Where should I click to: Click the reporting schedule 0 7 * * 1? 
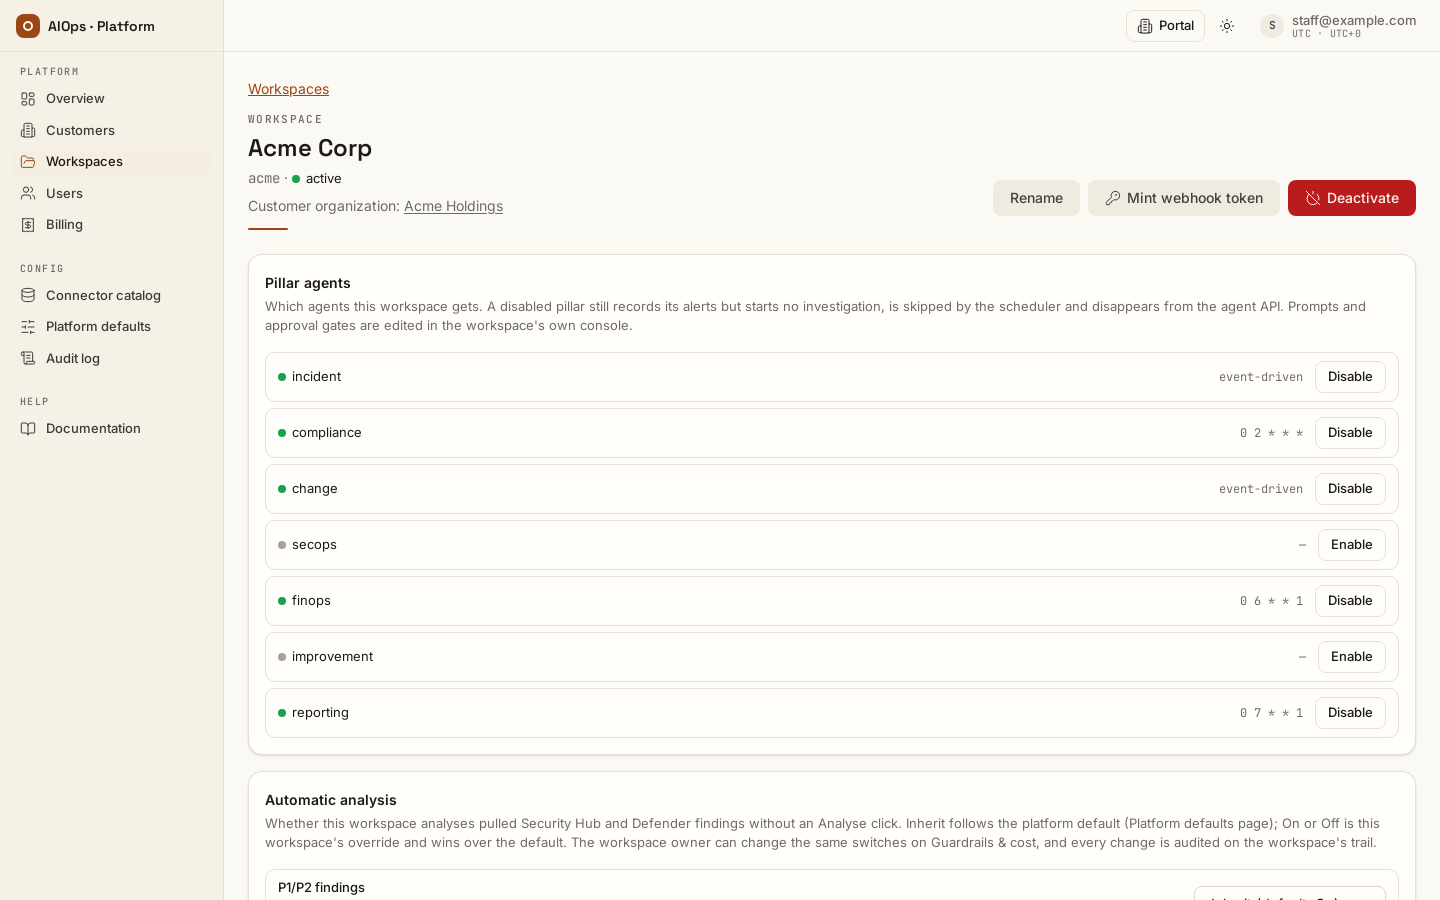tap(1272, 713)
